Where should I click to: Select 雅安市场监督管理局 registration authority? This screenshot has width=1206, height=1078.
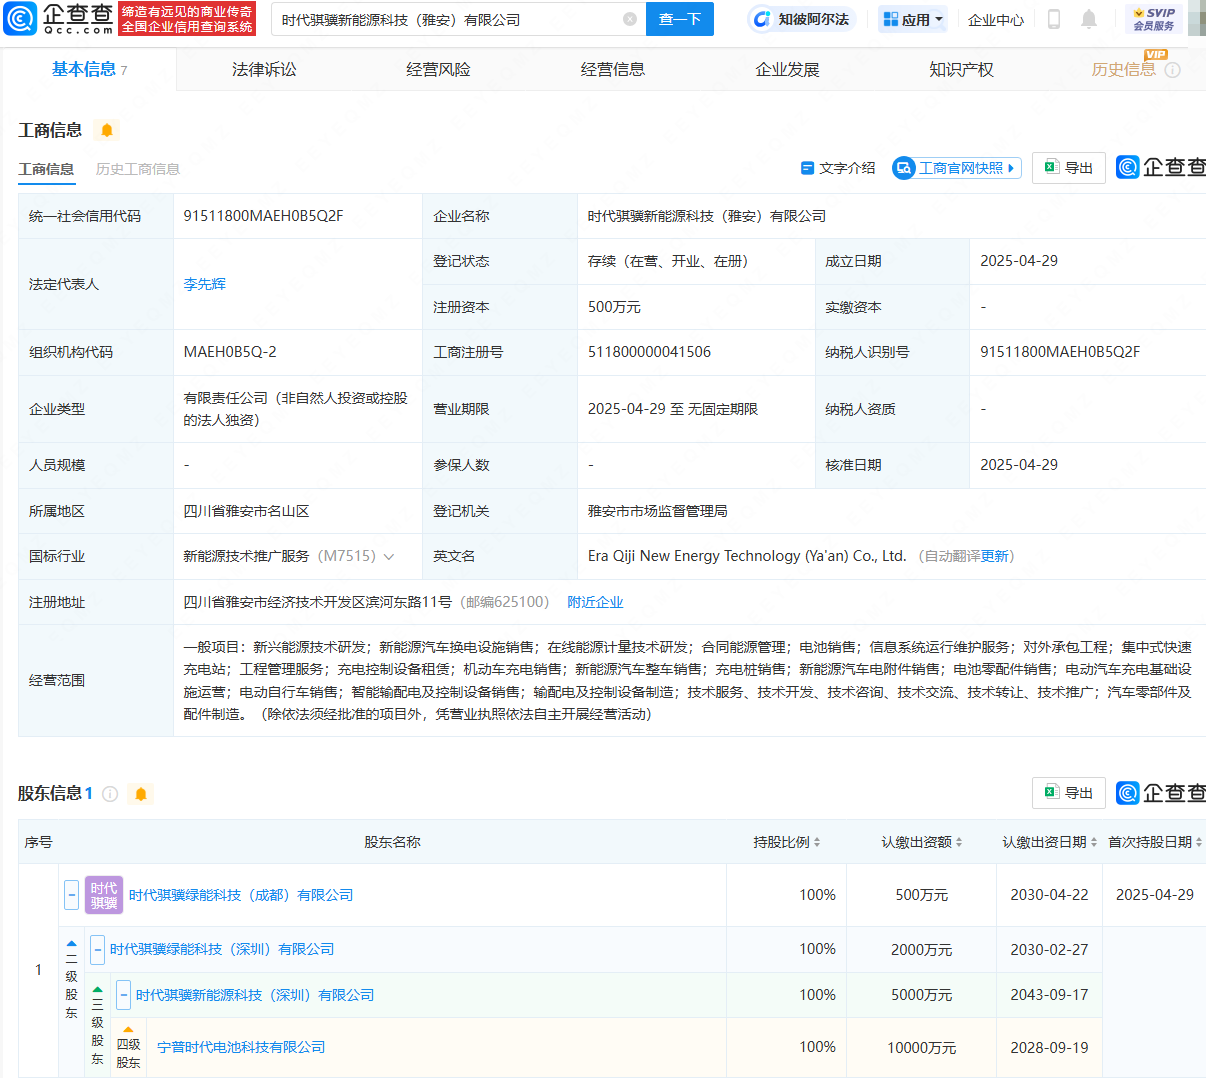click(658, 511)
